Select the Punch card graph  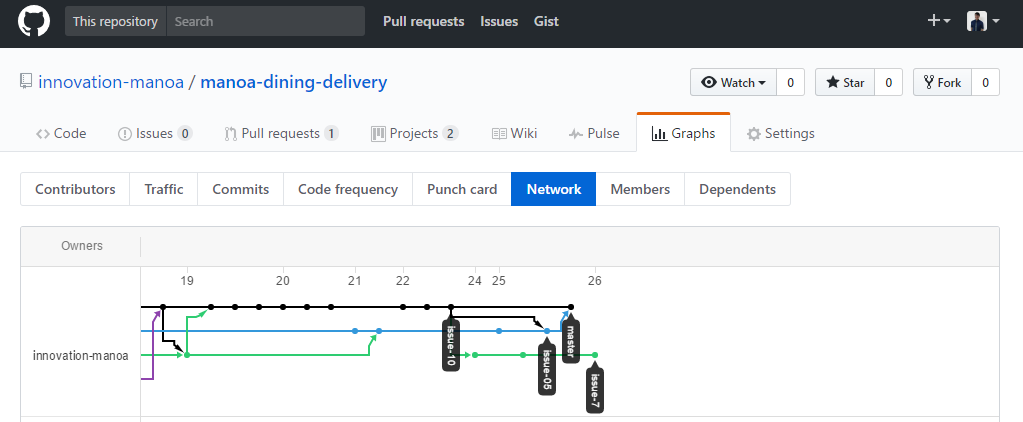click(x=462, y=189)
